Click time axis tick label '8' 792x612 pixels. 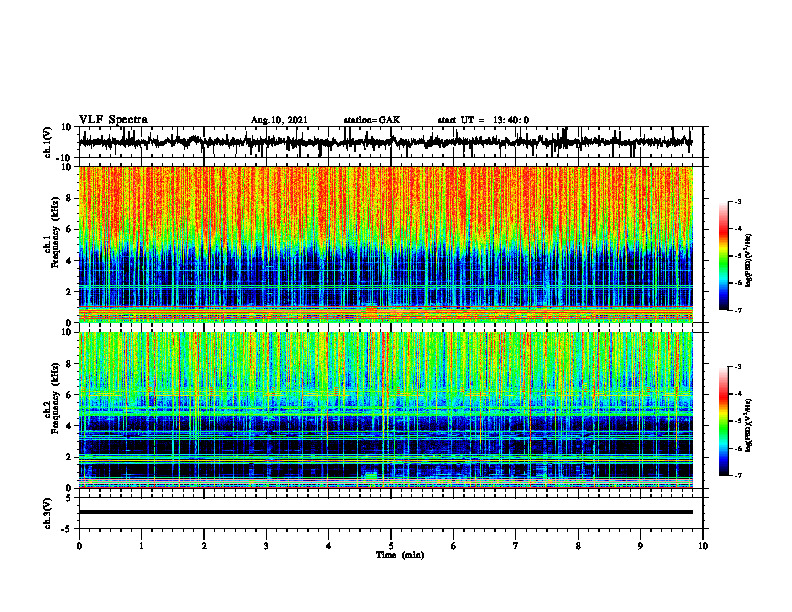pyautogui.click(x=578, y=546)
